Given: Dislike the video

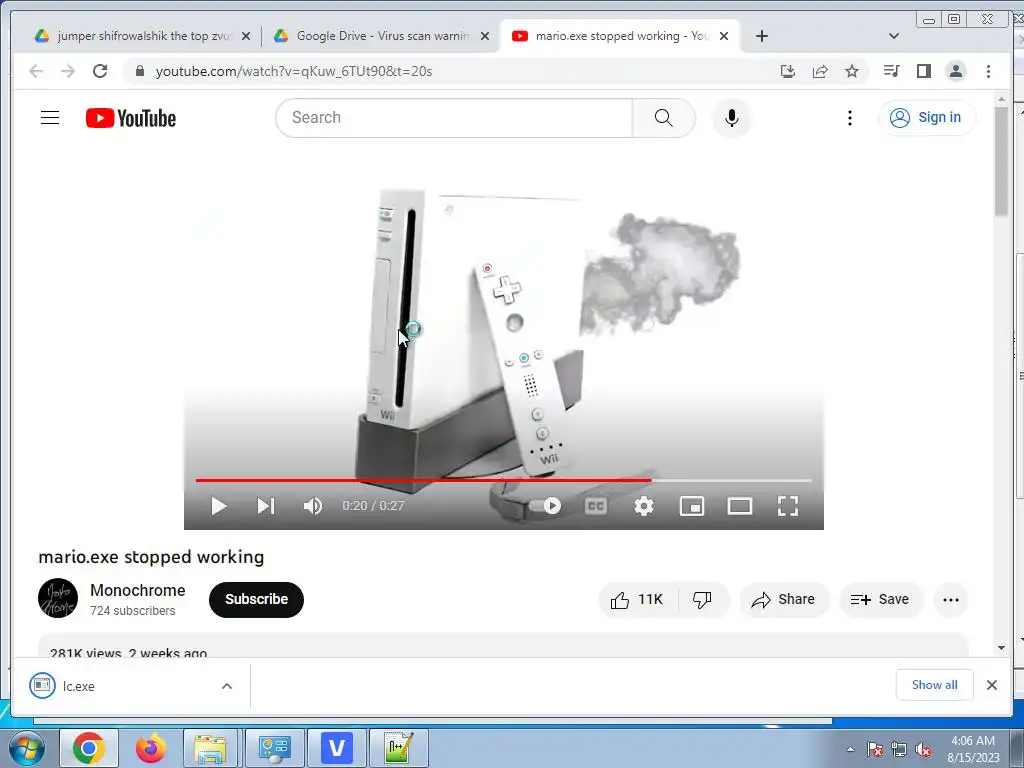Looking at the screenshot, I should click(703, 600).
